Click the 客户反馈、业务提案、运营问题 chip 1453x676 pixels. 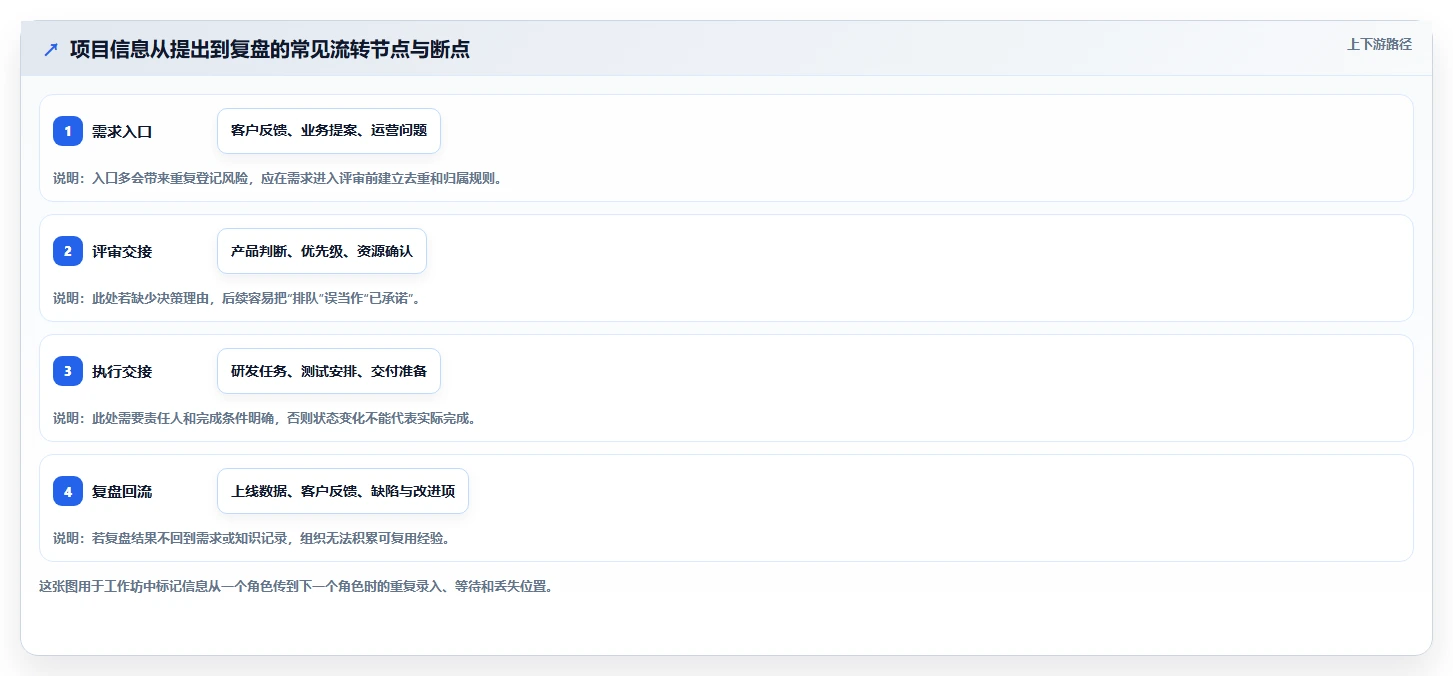(329, 131)
